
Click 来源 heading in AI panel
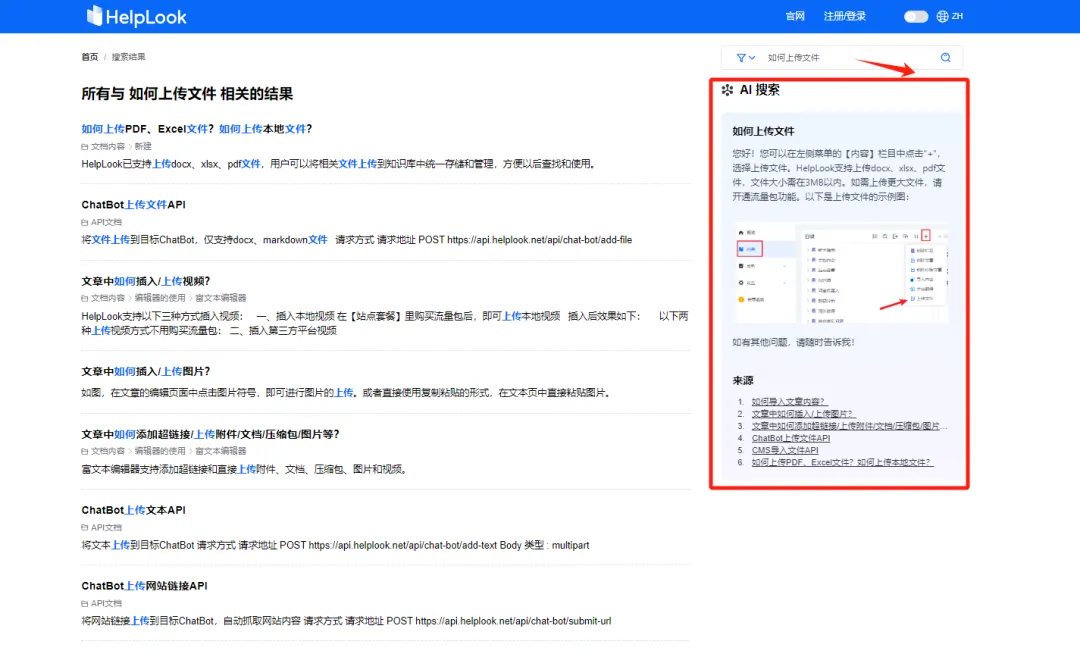tap(742, 380)
